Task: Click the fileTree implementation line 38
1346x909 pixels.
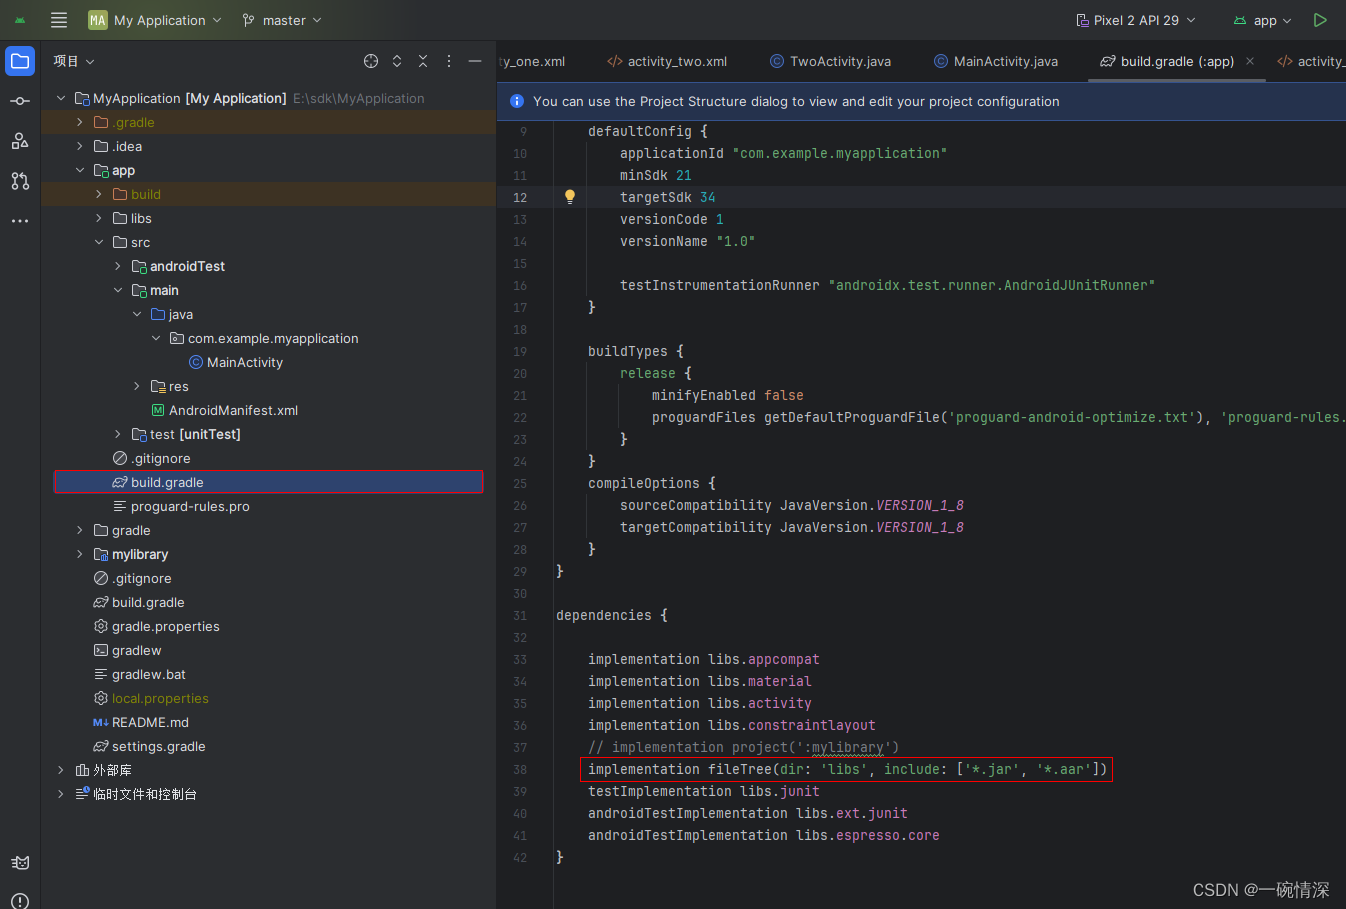Action: [847, 769]
